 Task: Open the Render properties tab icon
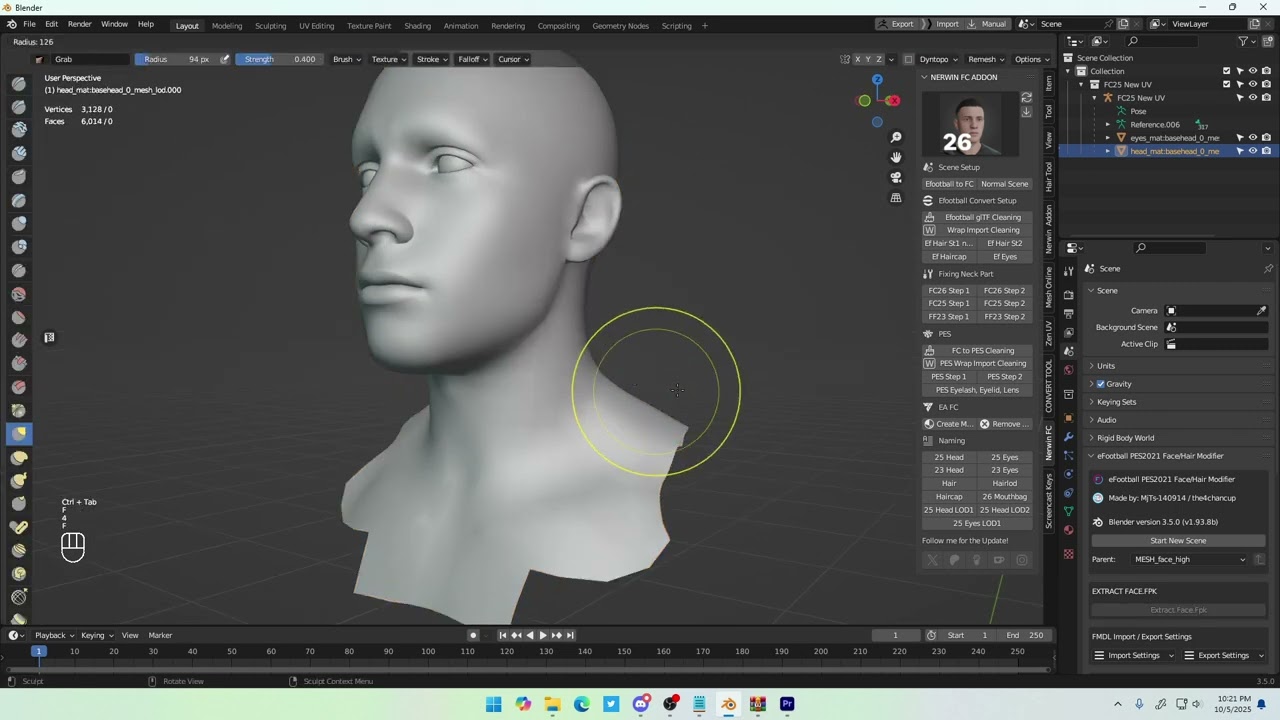[1069, 293]
